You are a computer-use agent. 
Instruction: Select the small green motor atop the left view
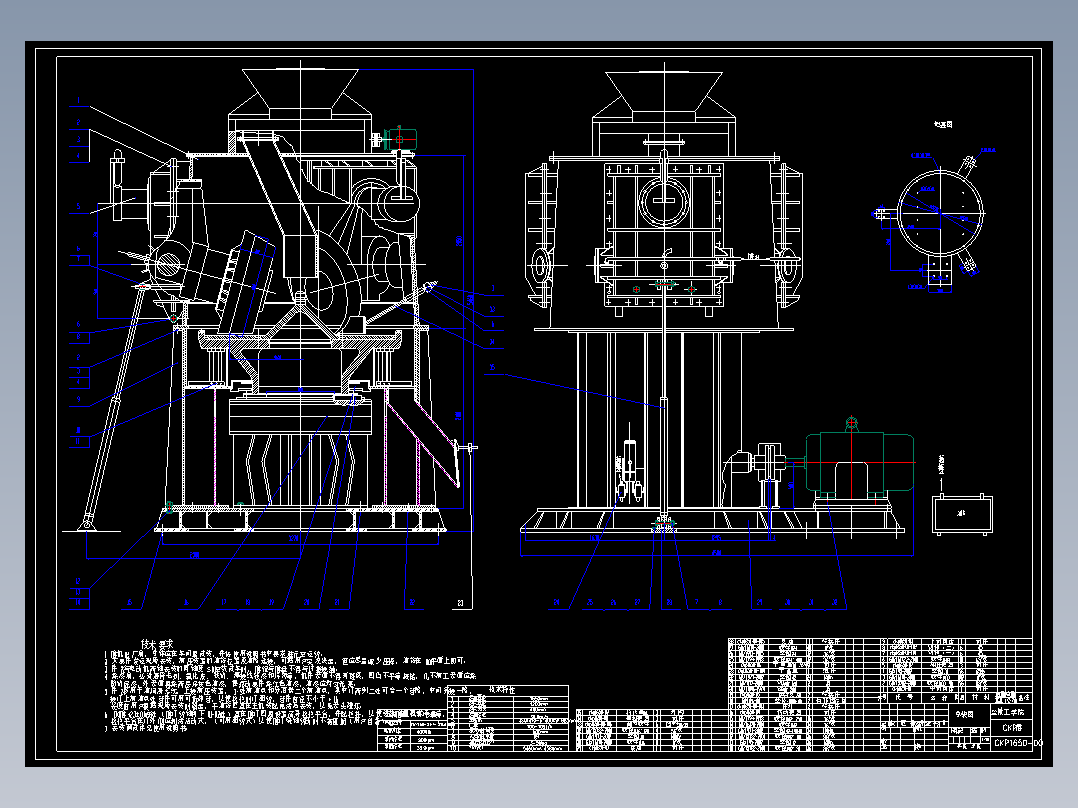[x=399, y=139]
